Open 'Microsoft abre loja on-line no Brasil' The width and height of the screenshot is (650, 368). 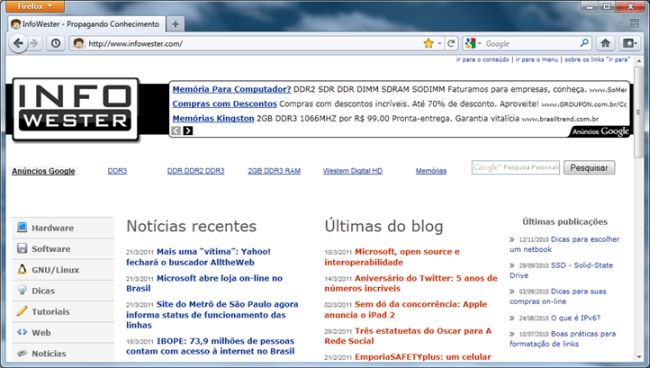[204, 283]
